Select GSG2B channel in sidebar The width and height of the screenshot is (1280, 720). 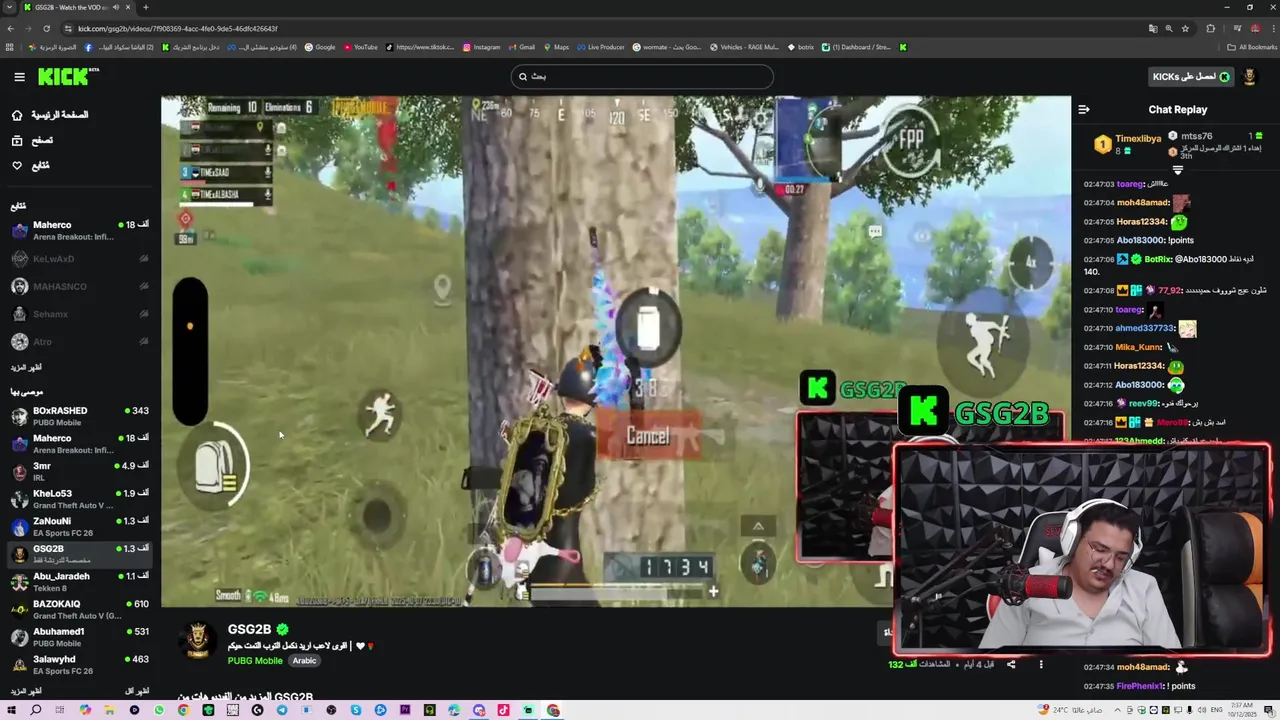point(80,554)
